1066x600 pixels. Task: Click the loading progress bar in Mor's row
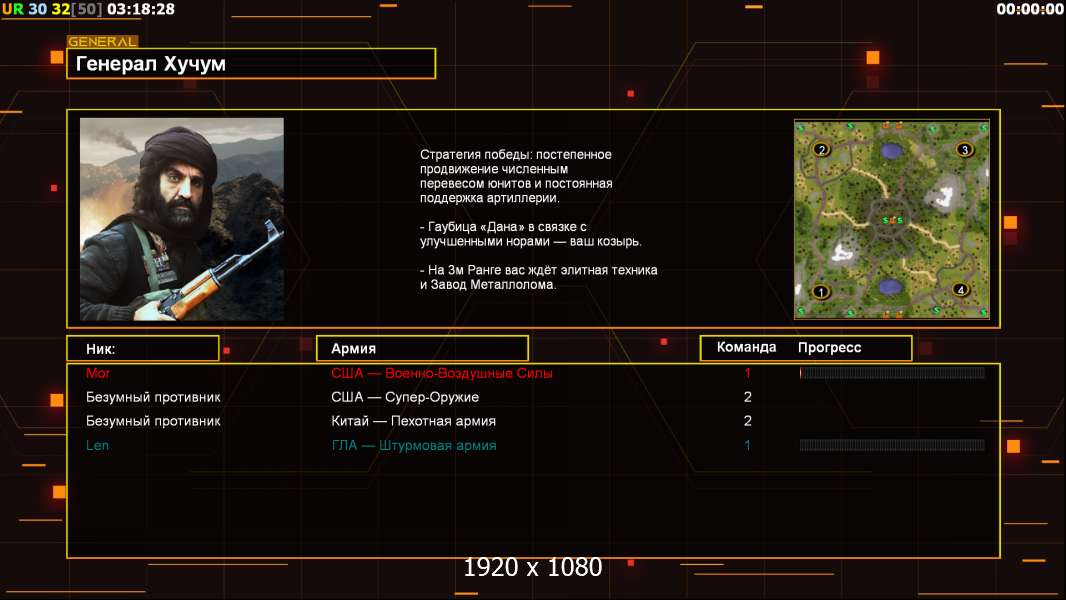click(x=892, y=372)
